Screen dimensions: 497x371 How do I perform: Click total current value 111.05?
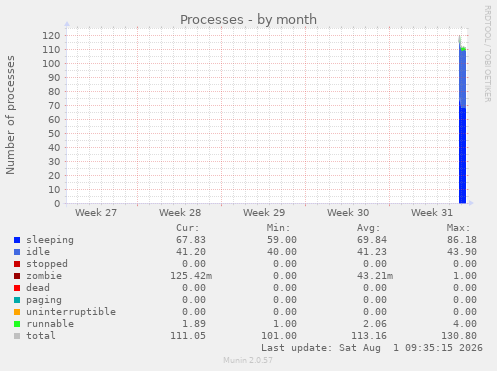188,336
